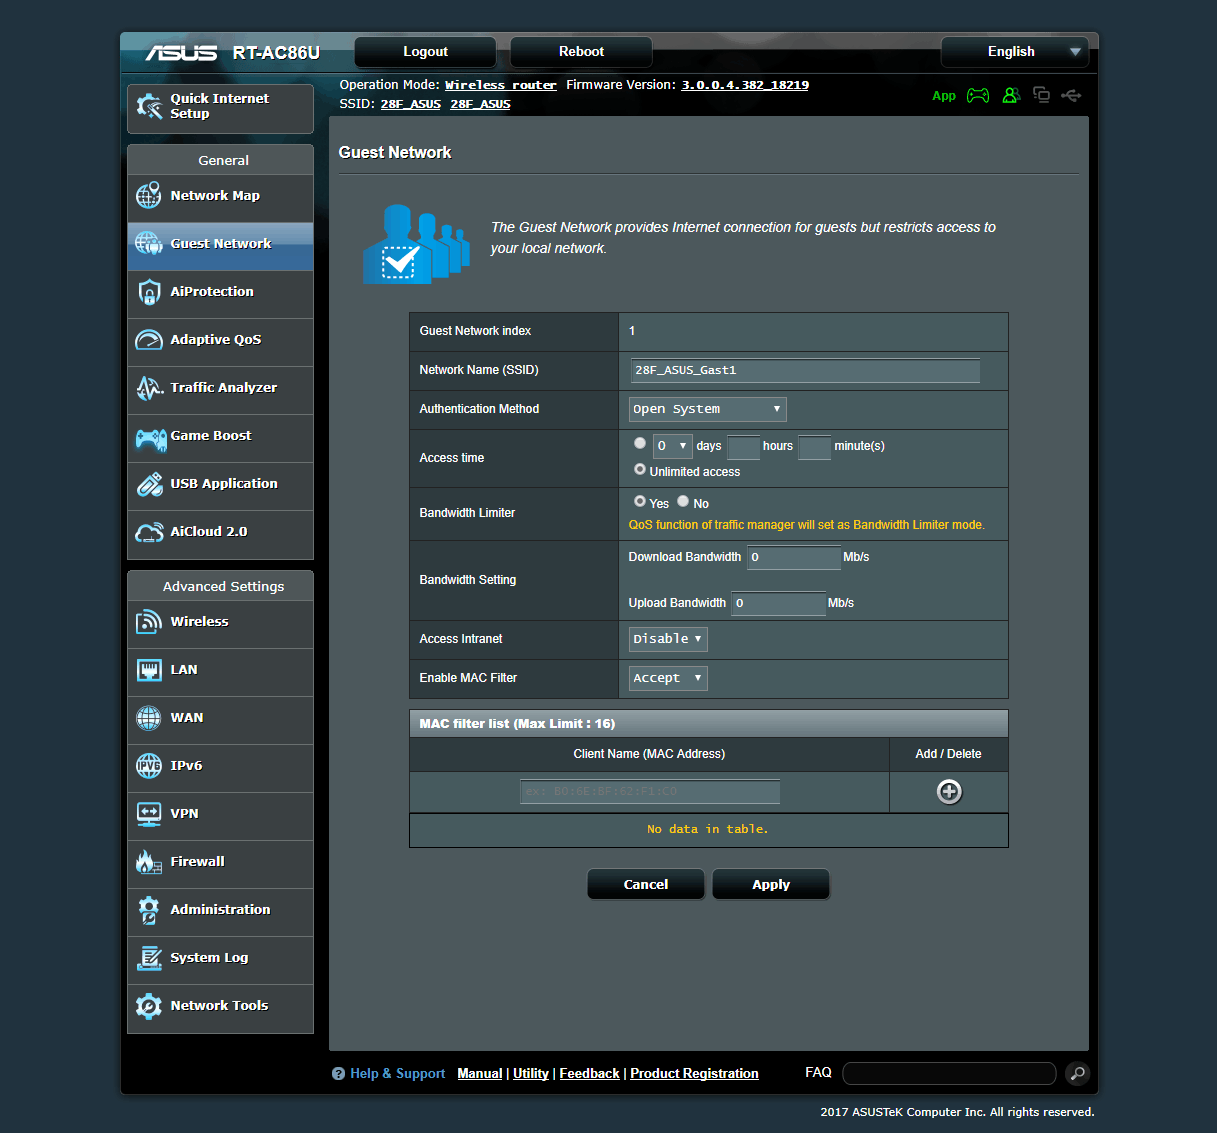This screenshot has height=1133, width=1217.
Task: Click the Download Bandwidth field
Action: [x=794, y=557]
